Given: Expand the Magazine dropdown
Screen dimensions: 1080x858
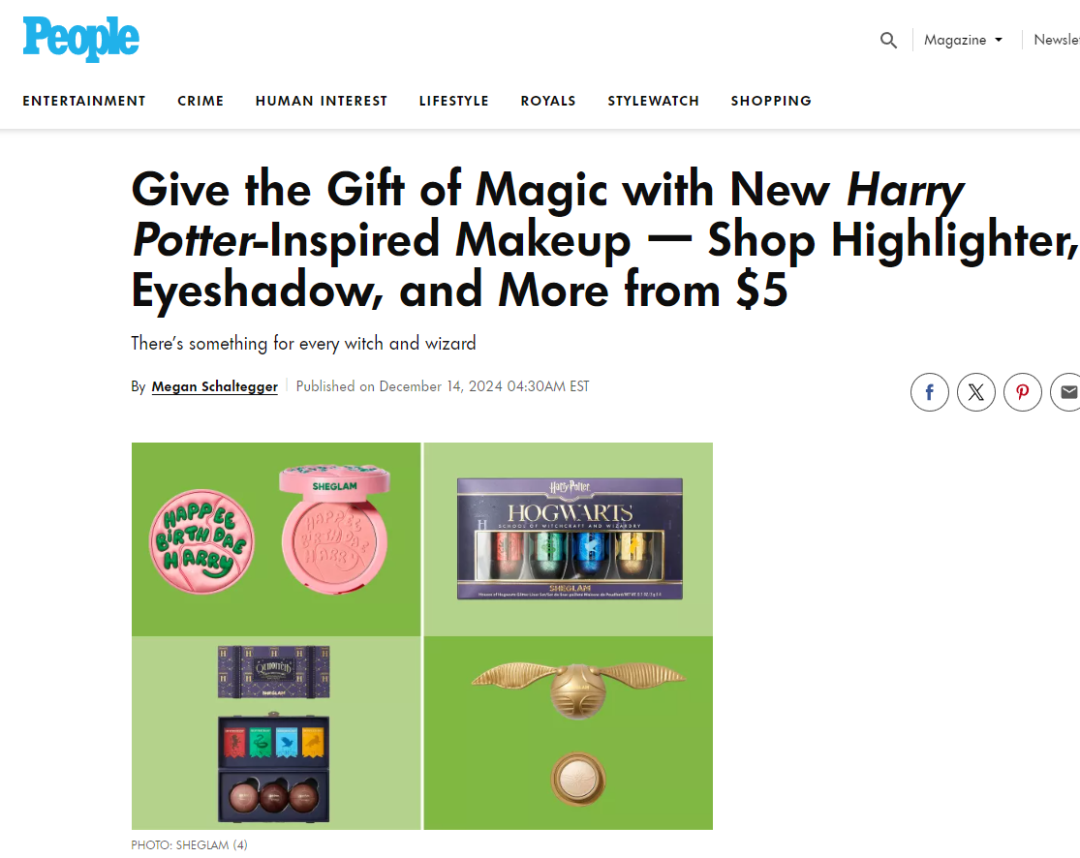Looking at the screenshot, I should pyautogui.click(x=963, y=40).
